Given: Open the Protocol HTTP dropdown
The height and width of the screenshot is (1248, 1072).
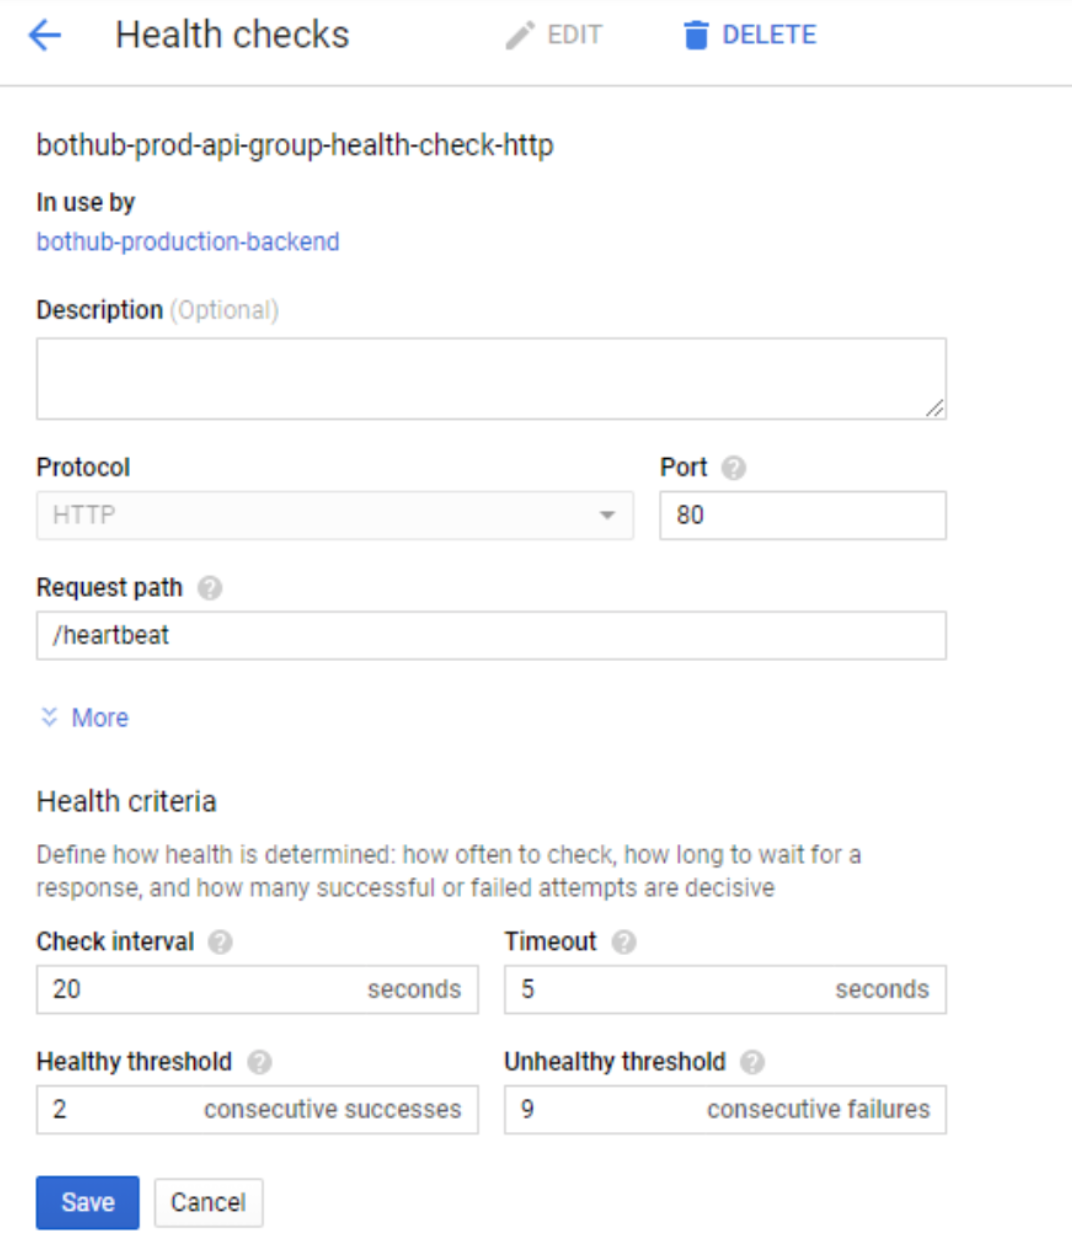Looking at the screenshot, I should coord(335,515).
